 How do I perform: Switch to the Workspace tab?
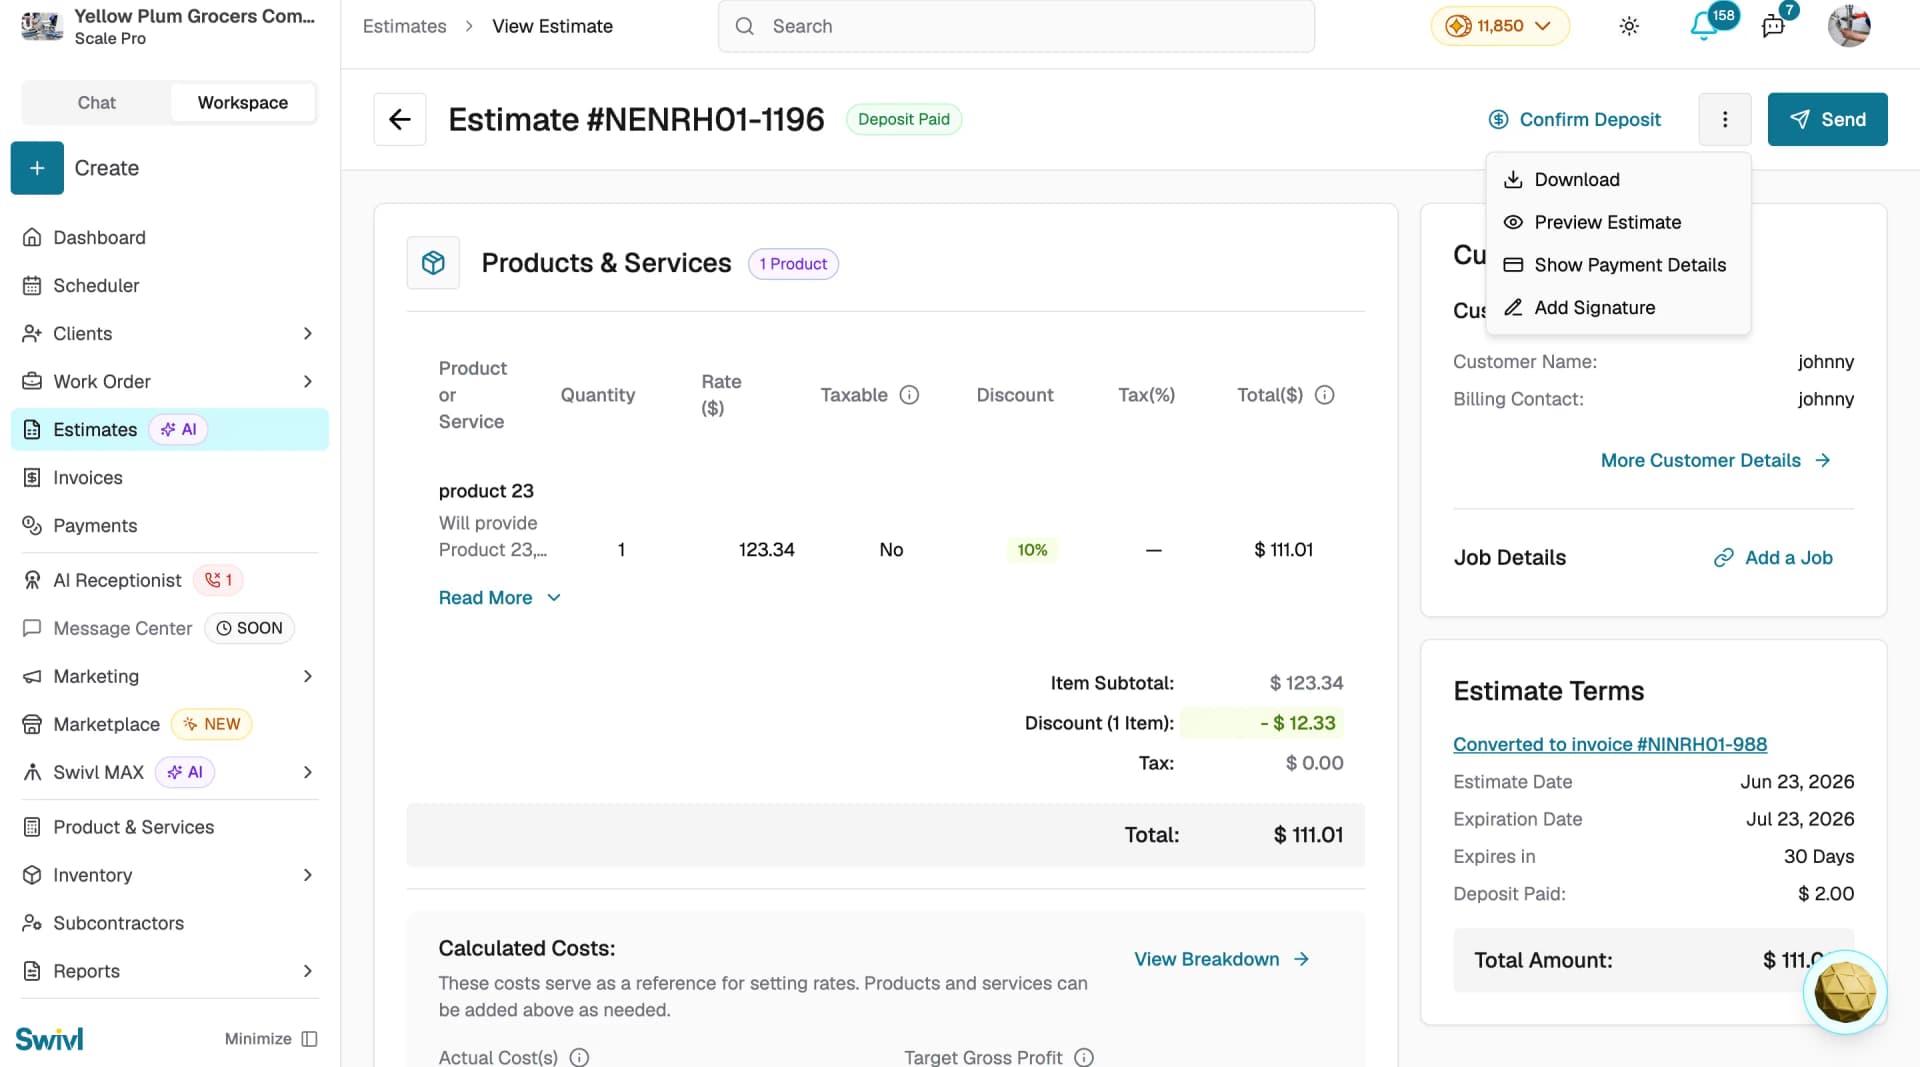[x=243, y=102]
